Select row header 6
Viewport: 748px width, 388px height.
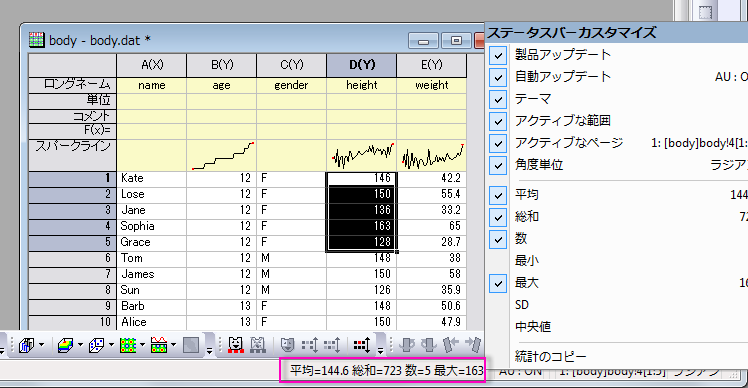point(72,259)
